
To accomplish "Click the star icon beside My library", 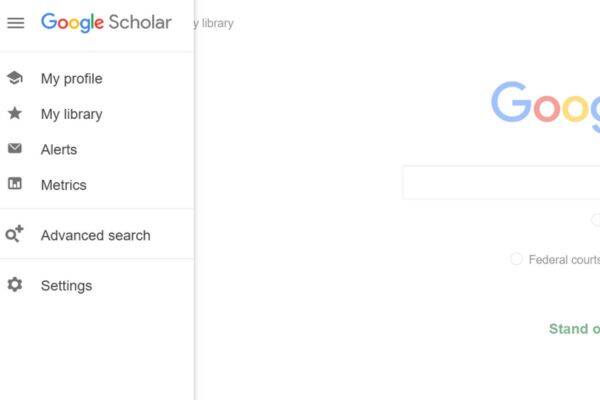I will 15,114.
